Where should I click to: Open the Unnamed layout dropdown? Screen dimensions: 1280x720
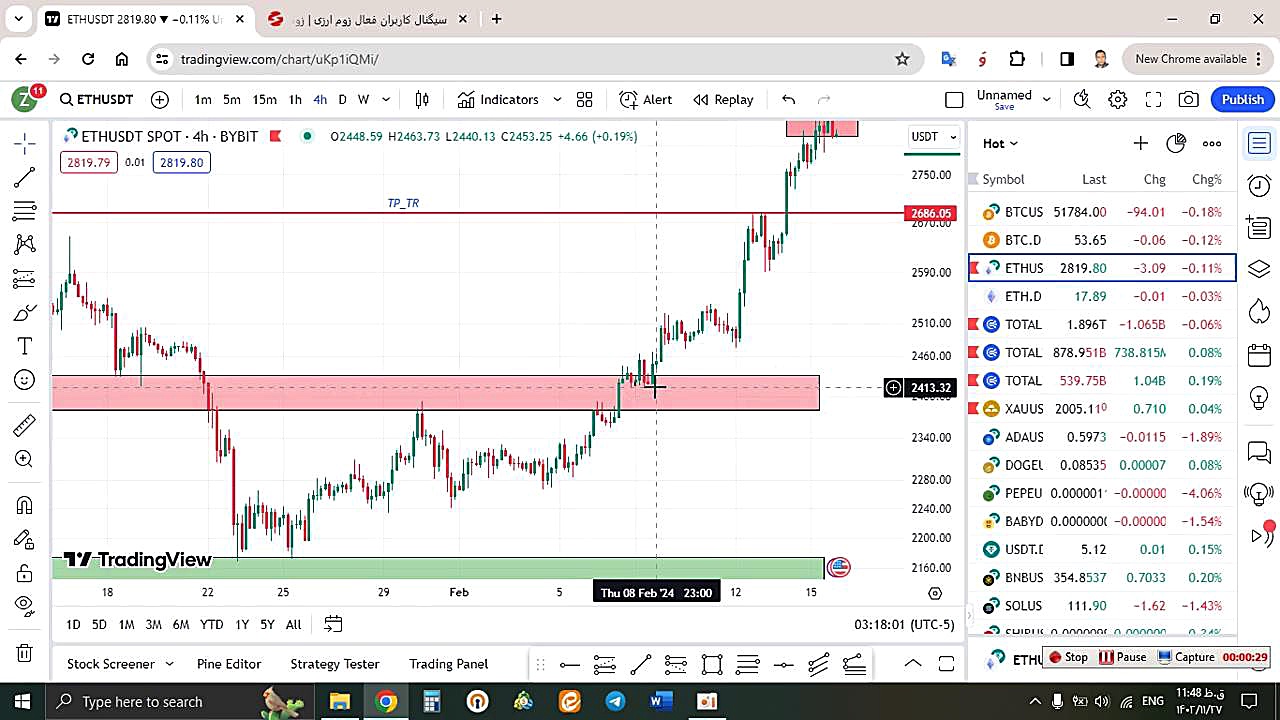tap(1014, 99)
